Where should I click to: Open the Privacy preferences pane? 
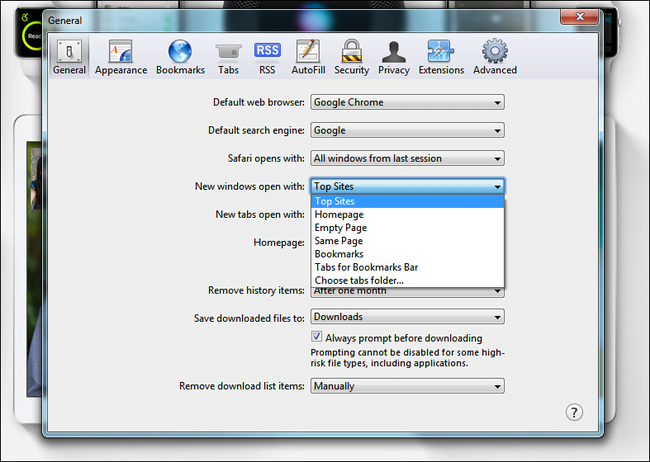click(394, 57)
